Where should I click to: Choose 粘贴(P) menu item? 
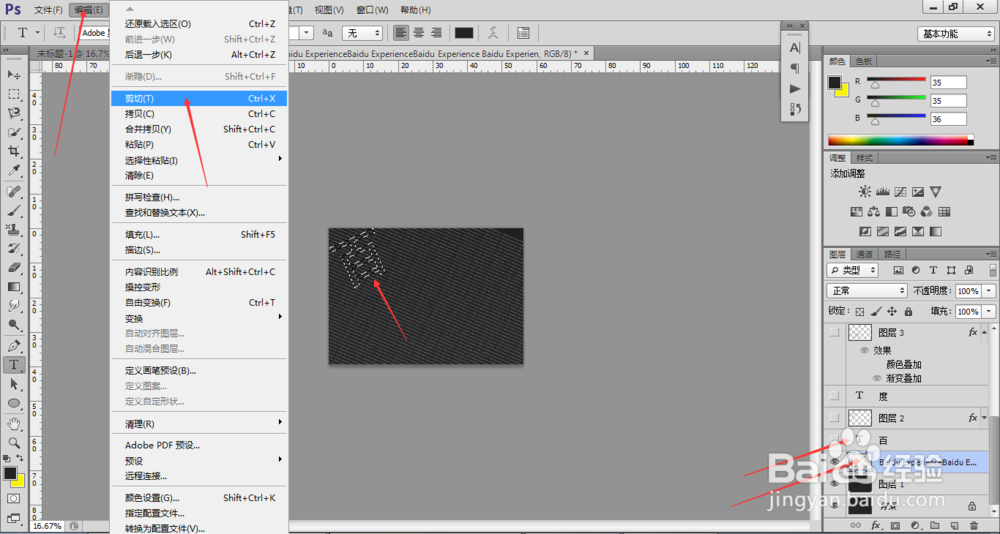click(199, 144)
